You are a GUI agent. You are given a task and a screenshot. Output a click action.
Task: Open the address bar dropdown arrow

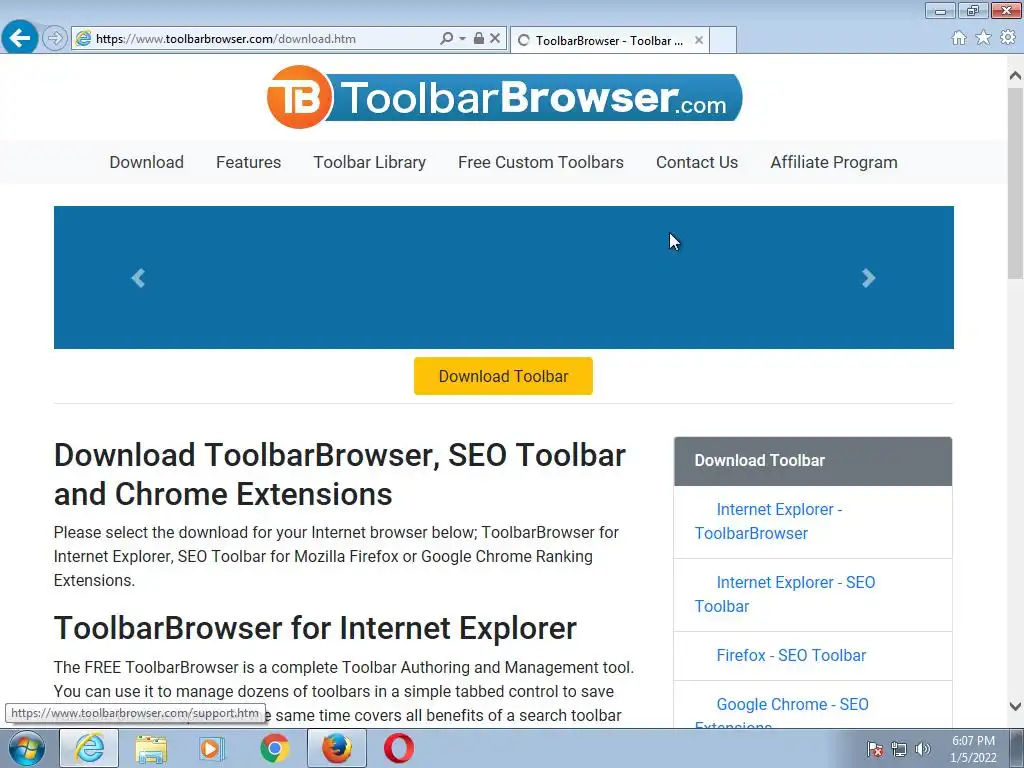pyautogui.click(x=462, y=39)
